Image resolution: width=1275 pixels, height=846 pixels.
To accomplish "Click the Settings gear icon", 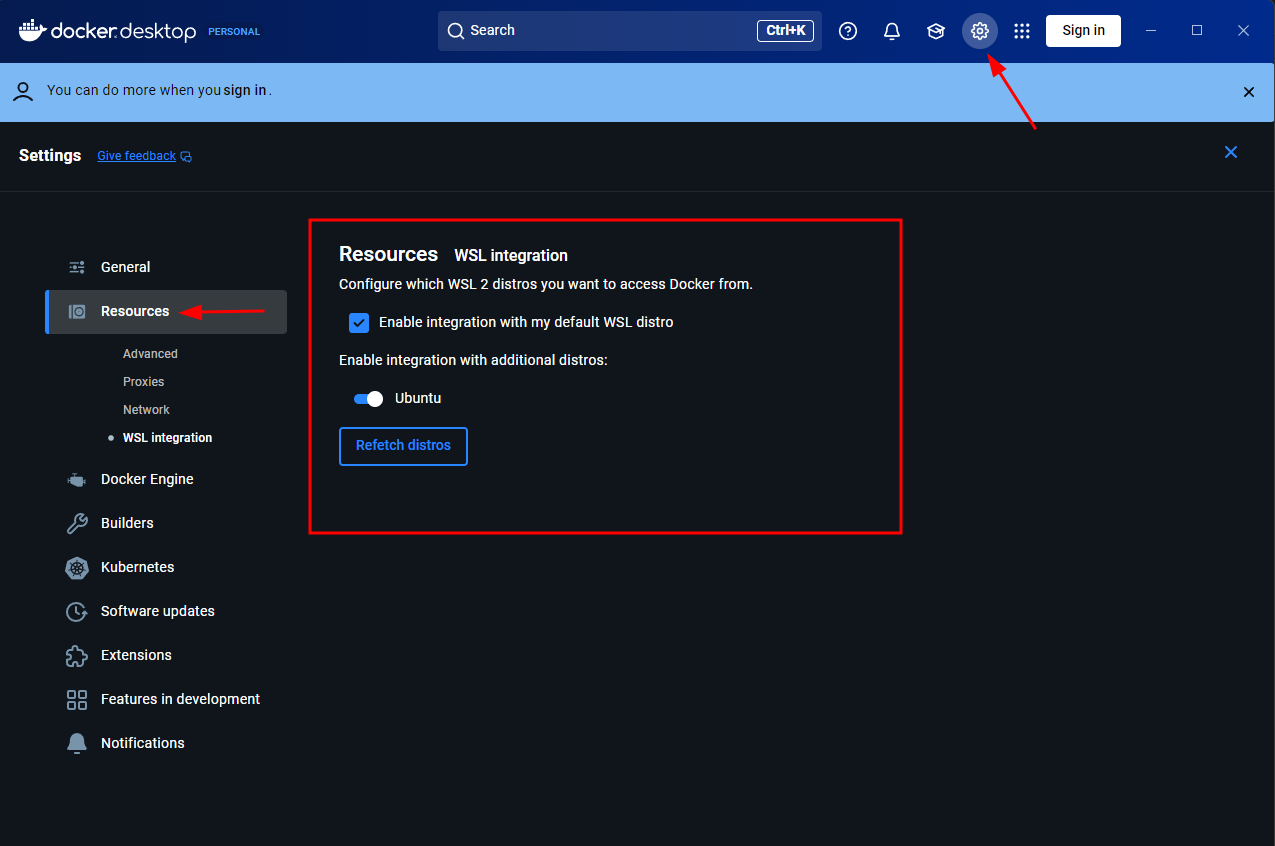I will [980, 31].
